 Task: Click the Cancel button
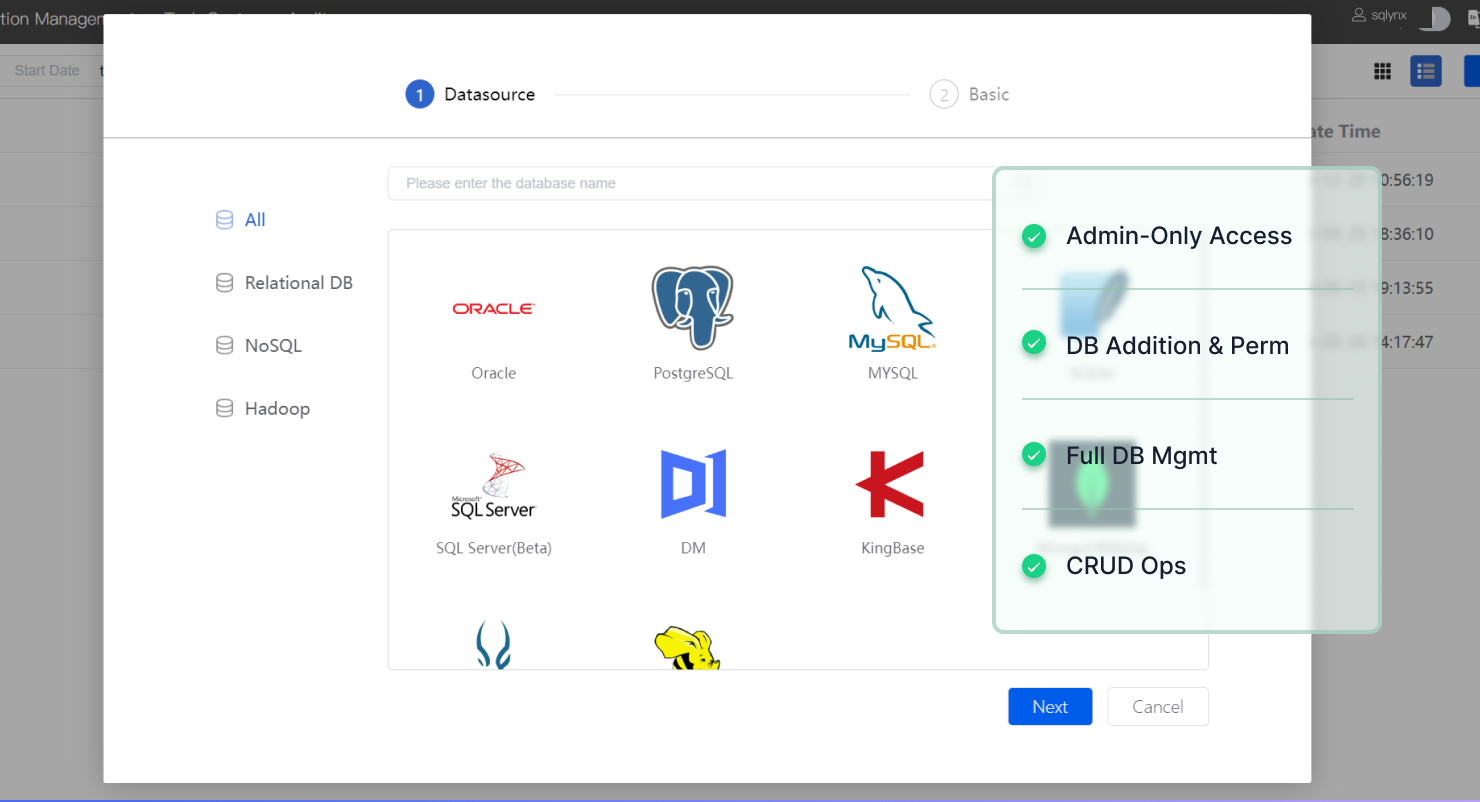pos(1158,706)
